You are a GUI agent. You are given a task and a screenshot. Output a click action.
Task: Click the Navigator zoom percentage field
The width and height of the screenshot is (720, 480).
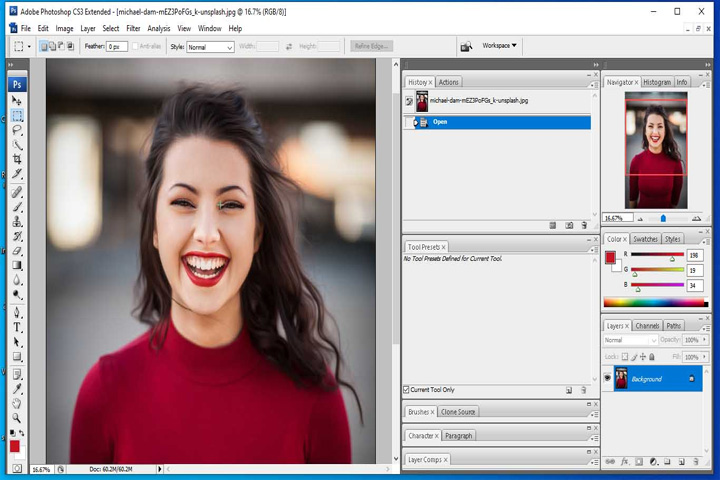coord(618,218)
